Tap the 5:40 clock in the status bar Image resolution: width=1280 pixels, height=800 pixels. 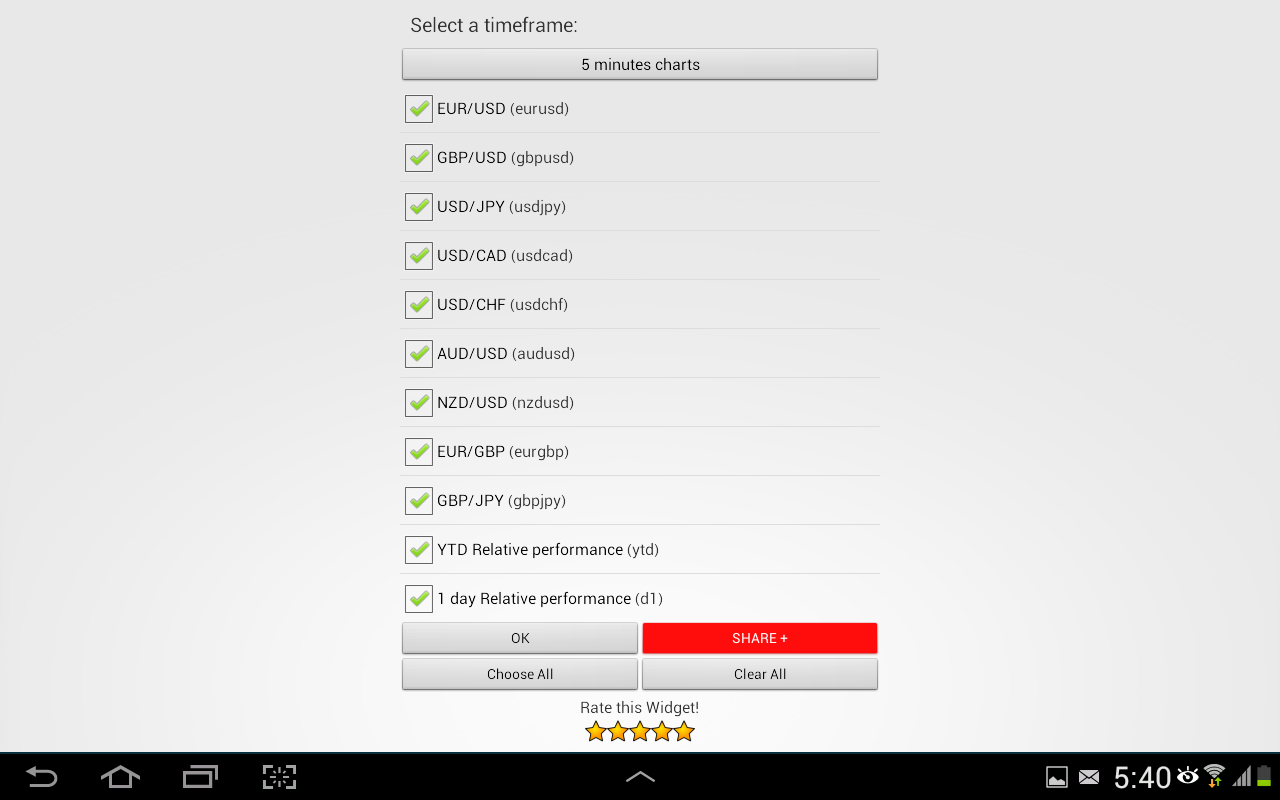[1142, 777]
